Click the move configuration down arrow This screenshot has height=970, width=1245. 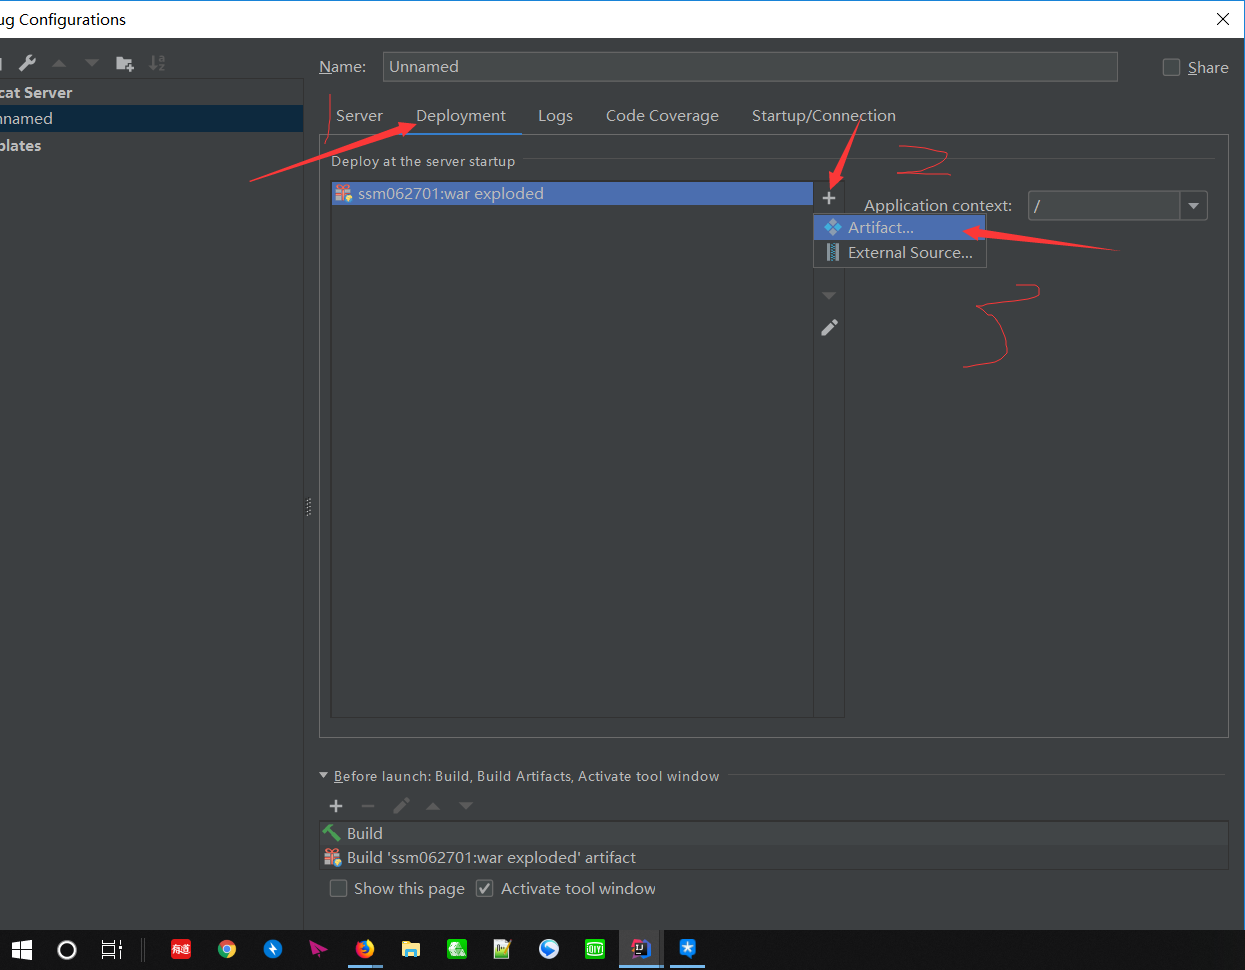point(92,63)
